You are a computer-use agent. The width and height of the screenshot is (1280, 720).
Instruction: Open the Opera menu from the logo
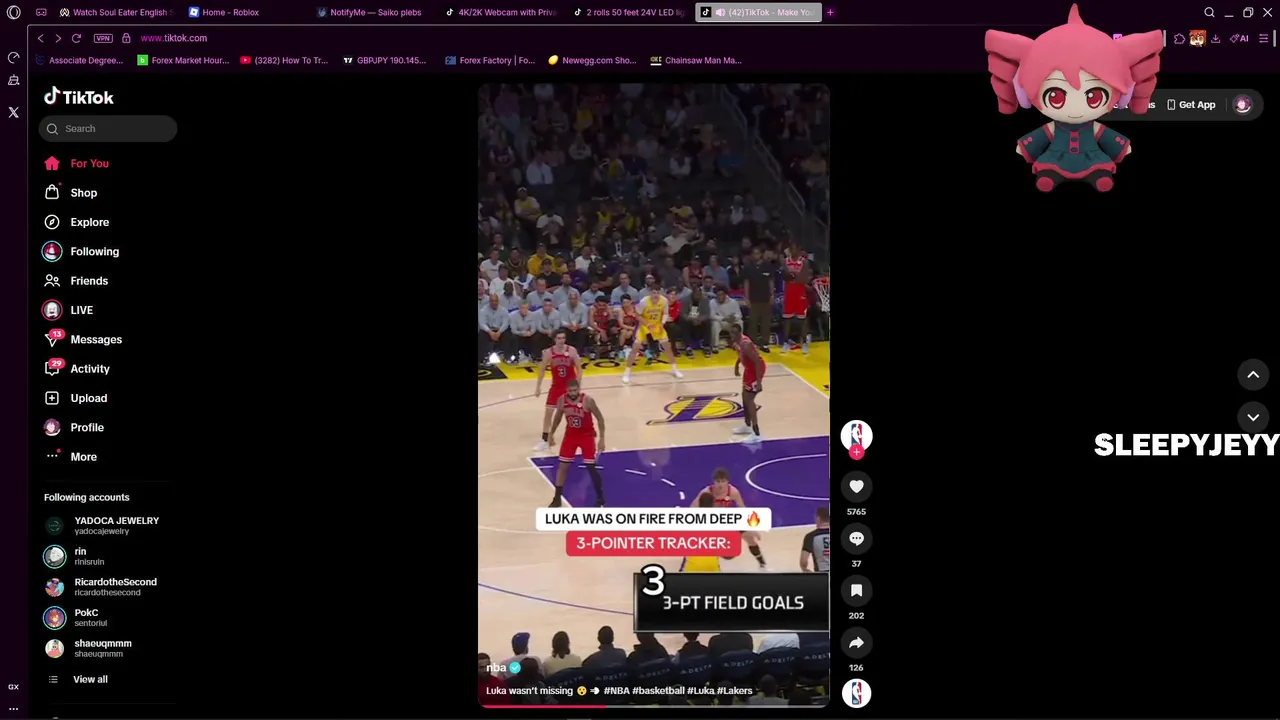tap(13, 12)
